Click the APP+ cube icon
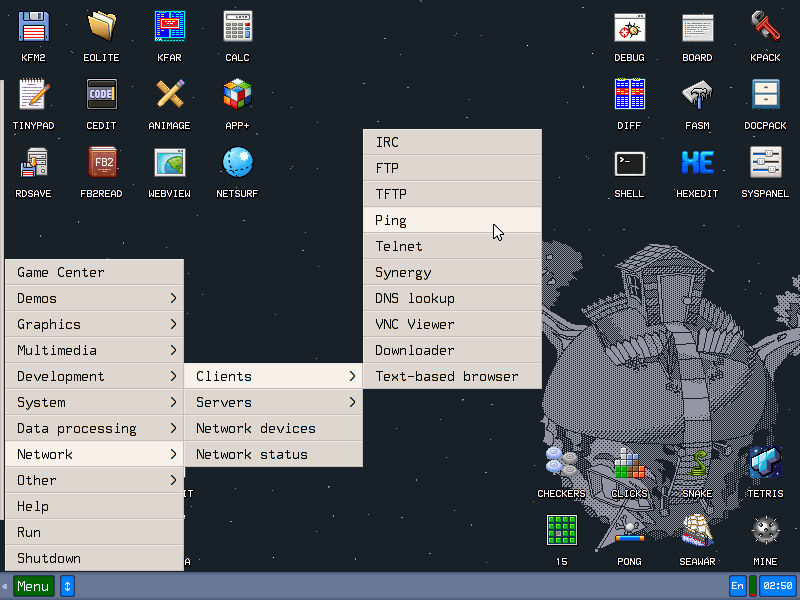Viewport: 800px width, 600px height. point(237,94)
